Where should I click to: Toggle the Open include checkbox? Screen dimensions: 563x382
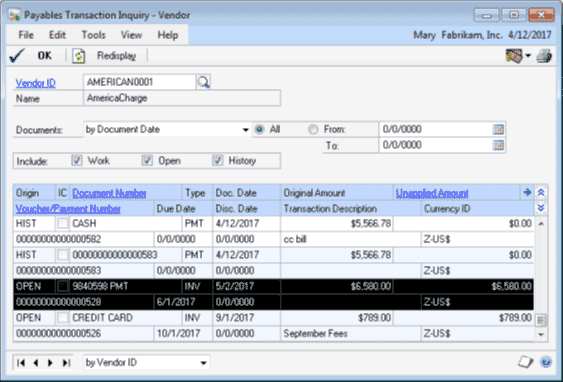[147, 160]
